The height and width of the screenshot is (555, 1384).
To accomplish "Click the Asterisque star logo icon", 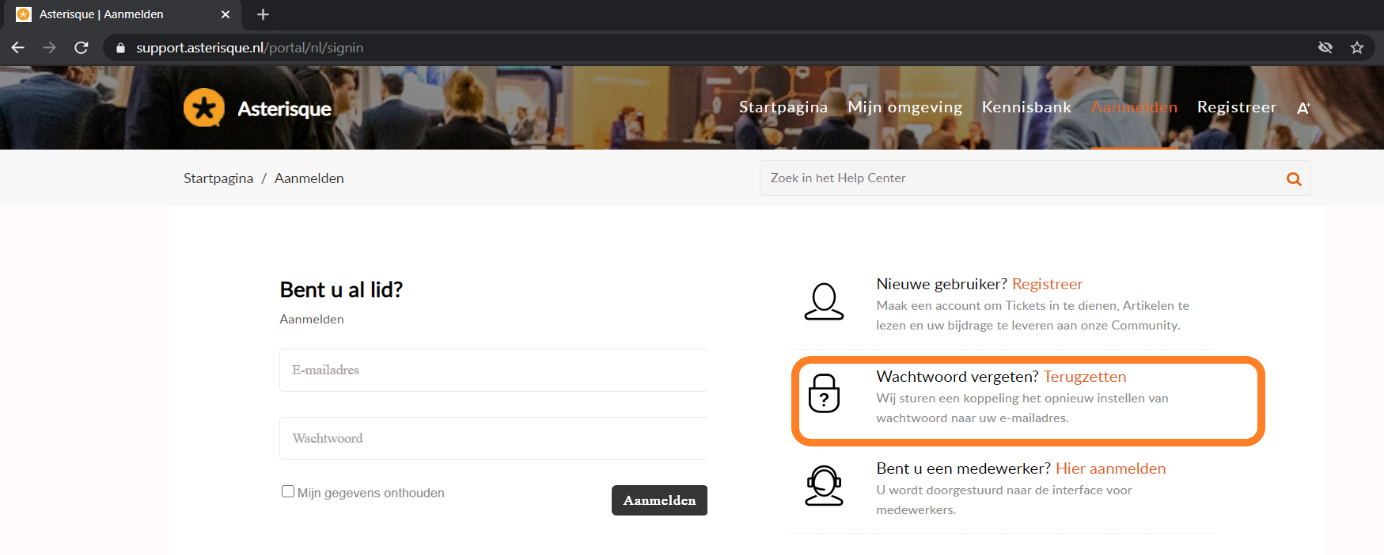I will pyautogui.click(x=204, y=108).
